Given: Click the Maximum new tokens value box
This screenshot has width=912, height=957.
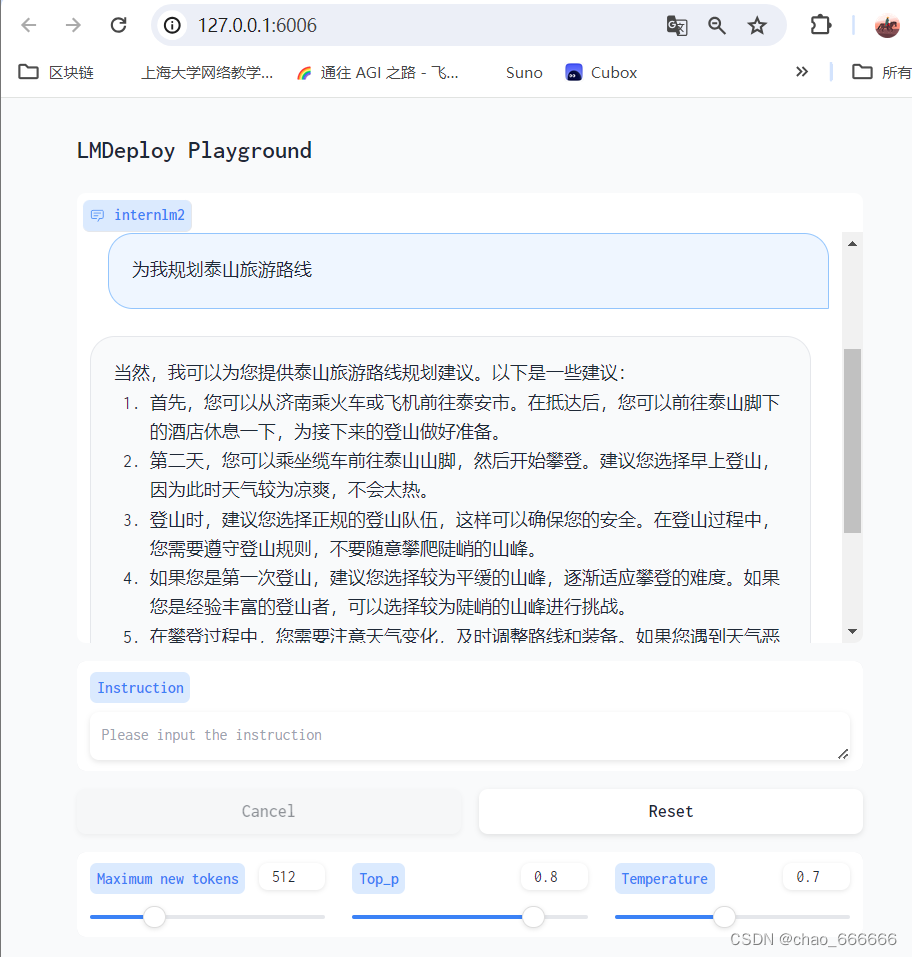Looking at the screenshot, I should point(291,877).
